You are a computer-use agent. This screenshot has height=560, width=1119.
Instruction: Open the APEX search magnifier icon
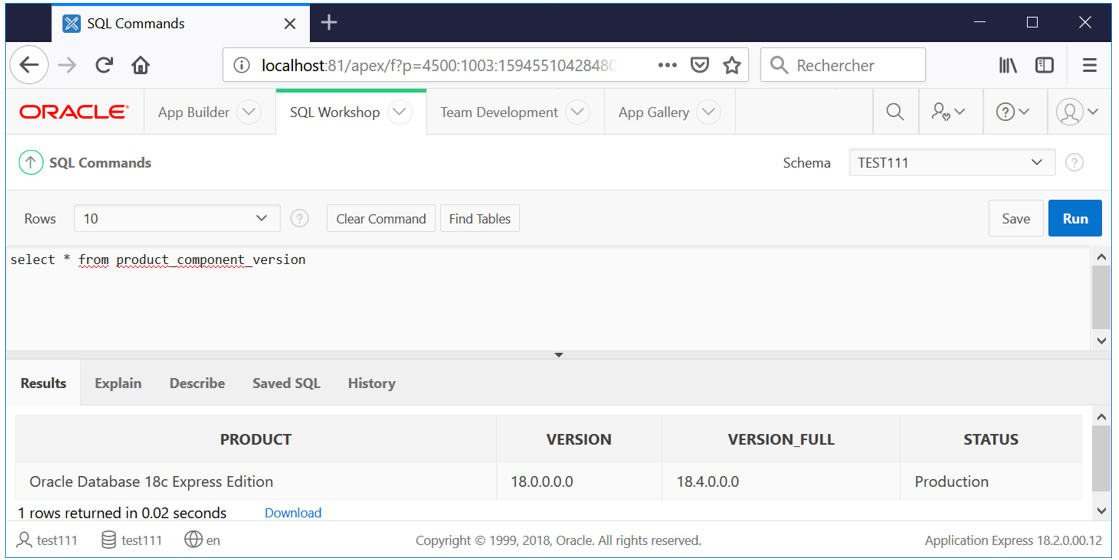pyautogui.click(x=895, y=112)
